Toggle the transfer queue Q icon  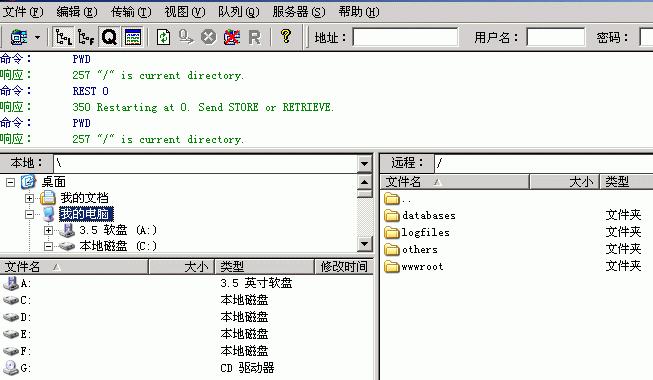point(109,38)
